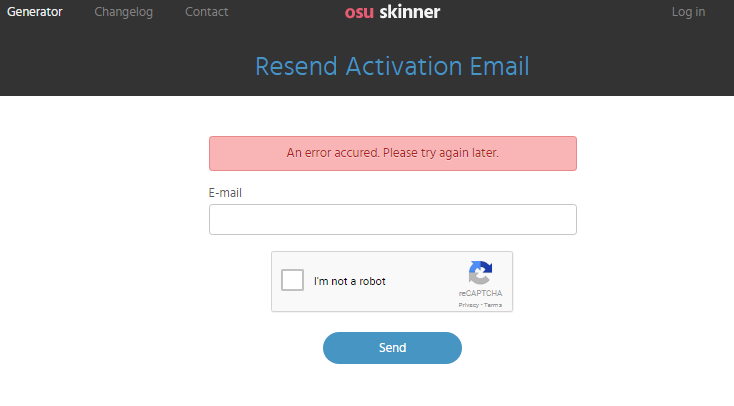Submit the form with Send button
734x406 pixels.
[392, 348]
